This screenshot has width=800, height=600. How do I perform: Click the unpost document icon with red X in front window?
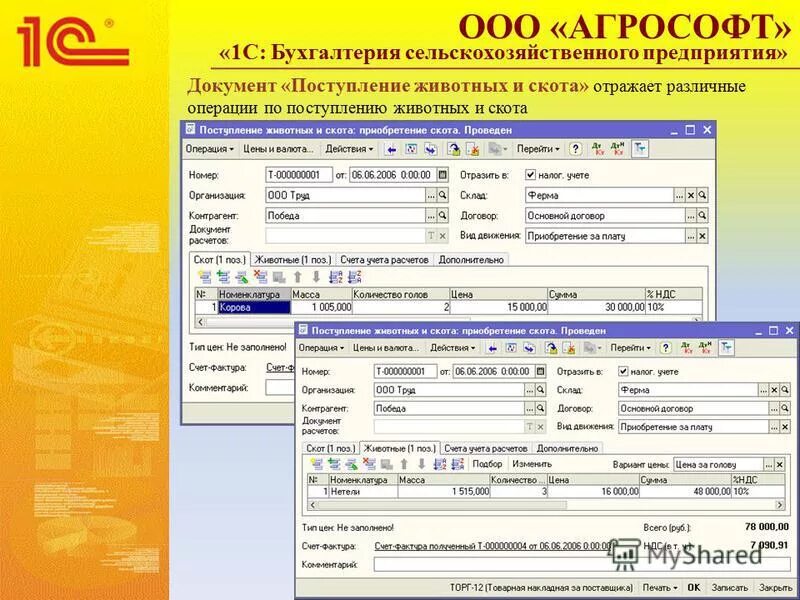pos(568,348)
